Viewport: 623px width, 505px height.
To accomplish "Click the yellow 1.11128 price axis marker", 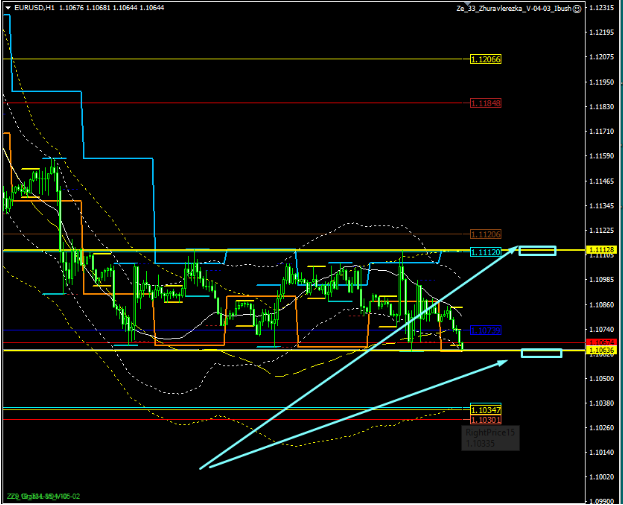I will coord(602,249).
